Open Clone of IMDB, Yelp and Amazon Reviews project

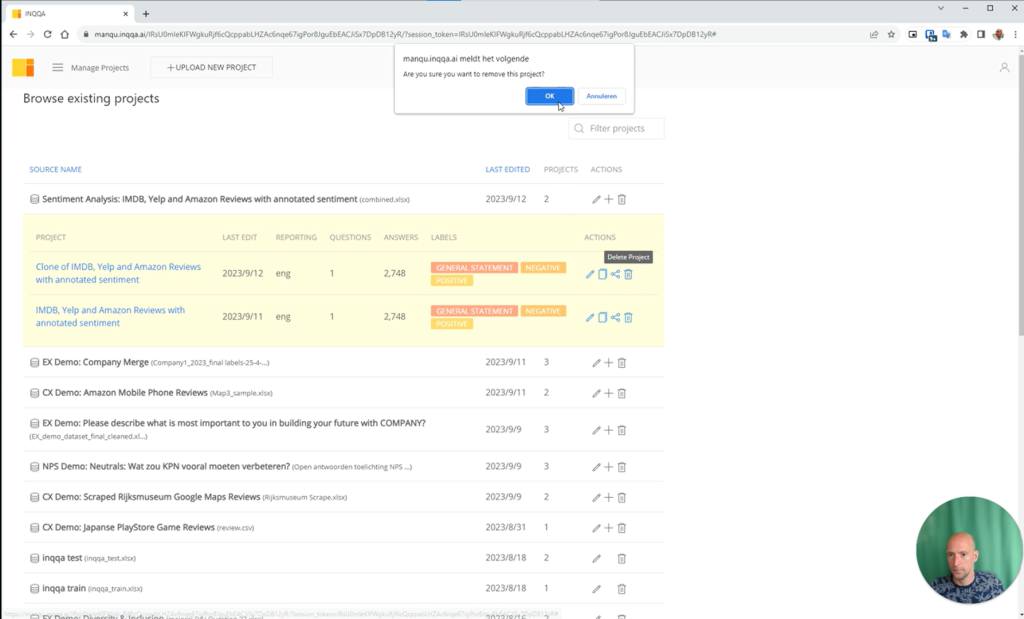(118, 273)
